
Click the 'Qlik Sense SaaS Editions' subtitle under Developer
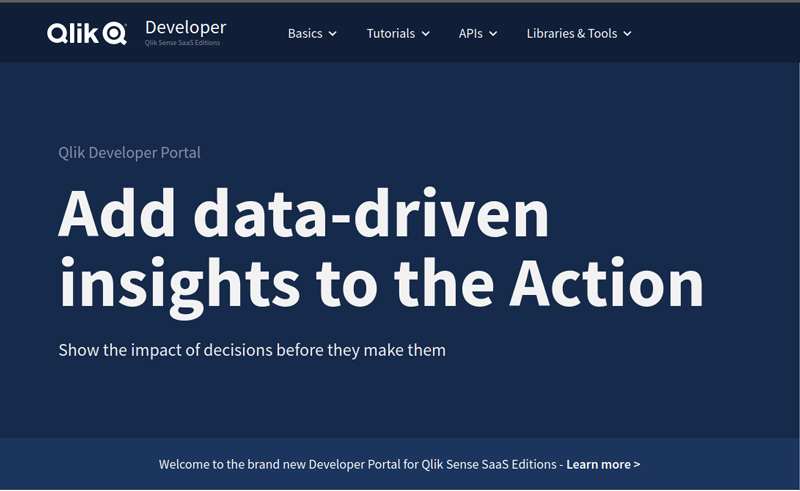point(182,43)
